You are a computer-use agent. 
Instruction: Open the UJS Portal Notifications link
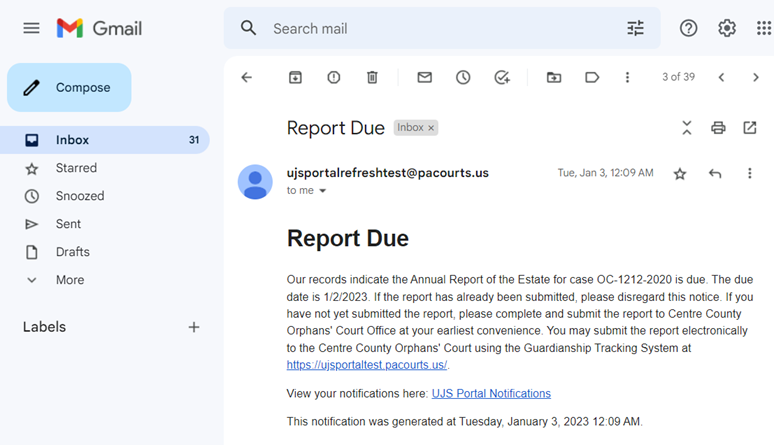click(491, 393)
